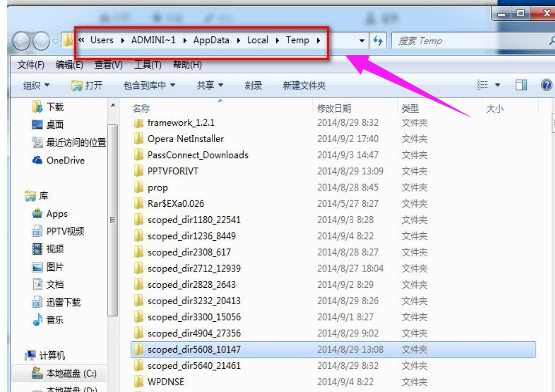
Task: Open the help question mark icon
Action: pos(547,85)
